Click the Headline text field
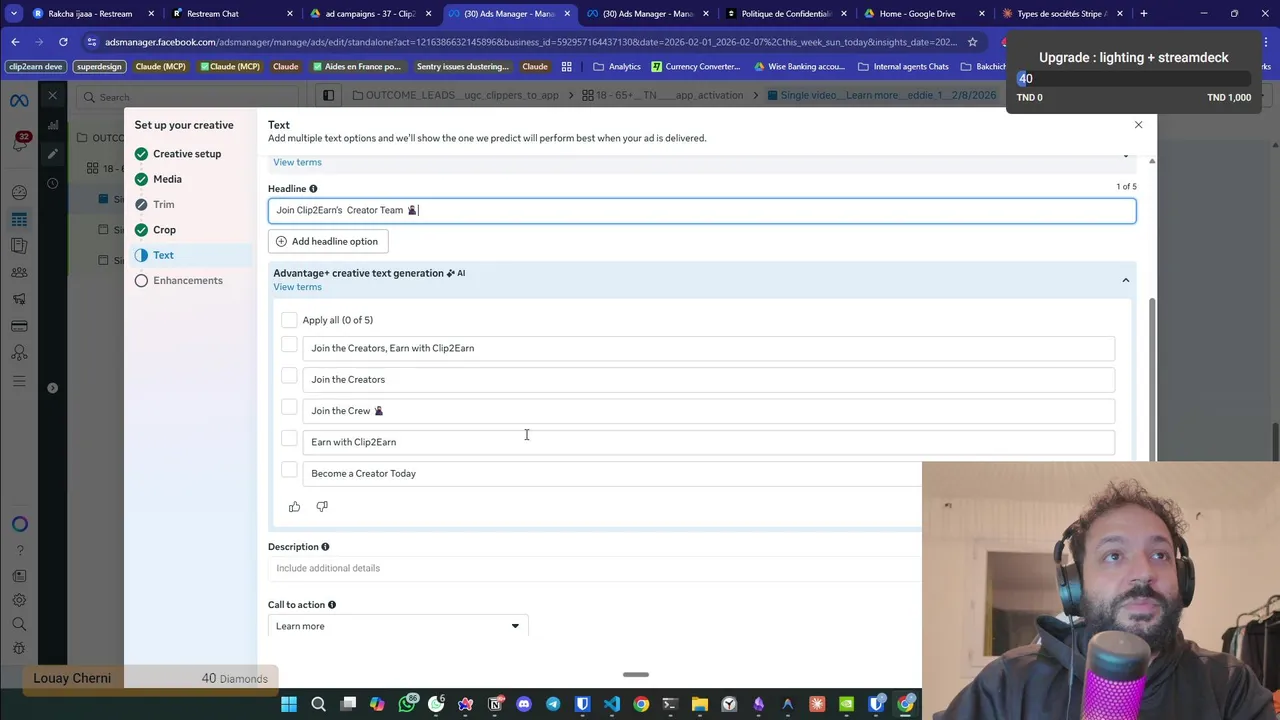Screen dimensions: 1280x720 click(702, 210)
